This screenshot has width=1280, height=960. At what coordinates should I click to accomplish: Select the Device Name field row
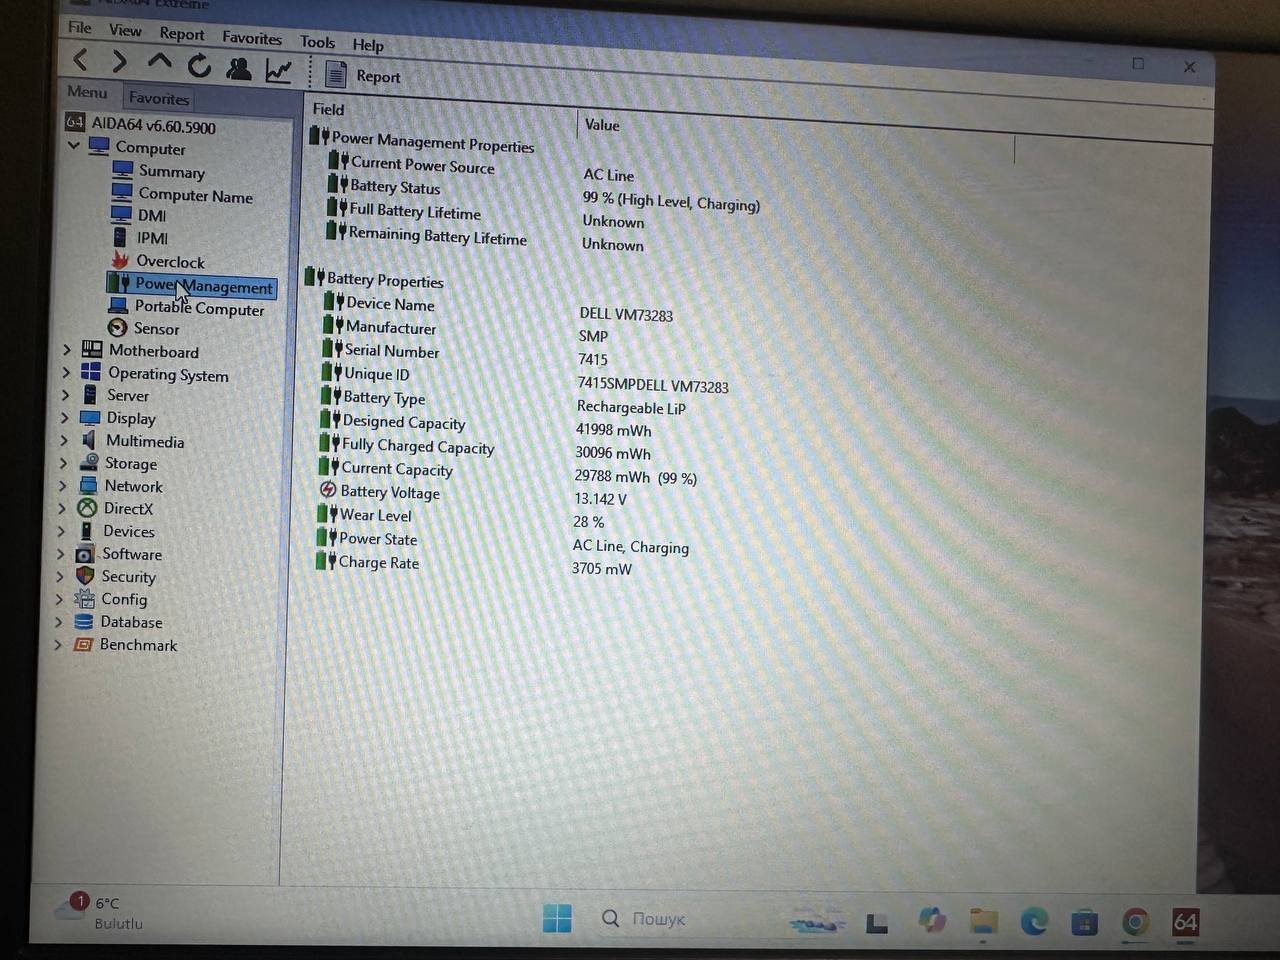tap(498, 308)
